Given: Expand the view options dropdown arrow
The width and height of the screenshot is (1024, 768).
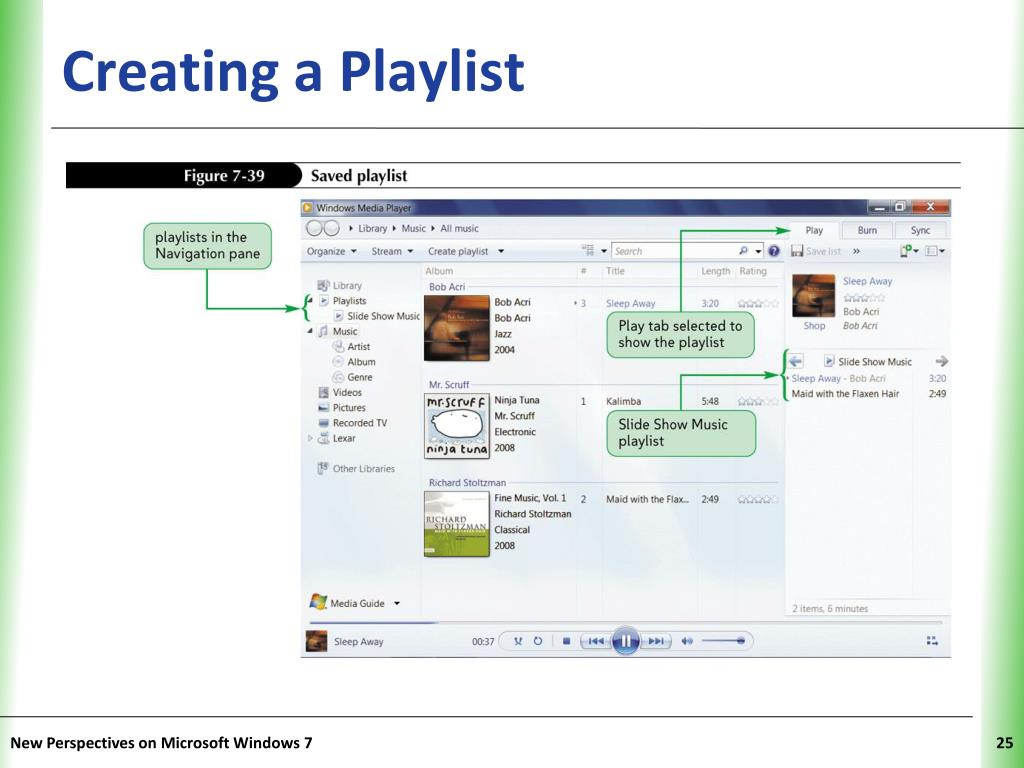Looking at the screenshot, I should (x=604, y=251).
